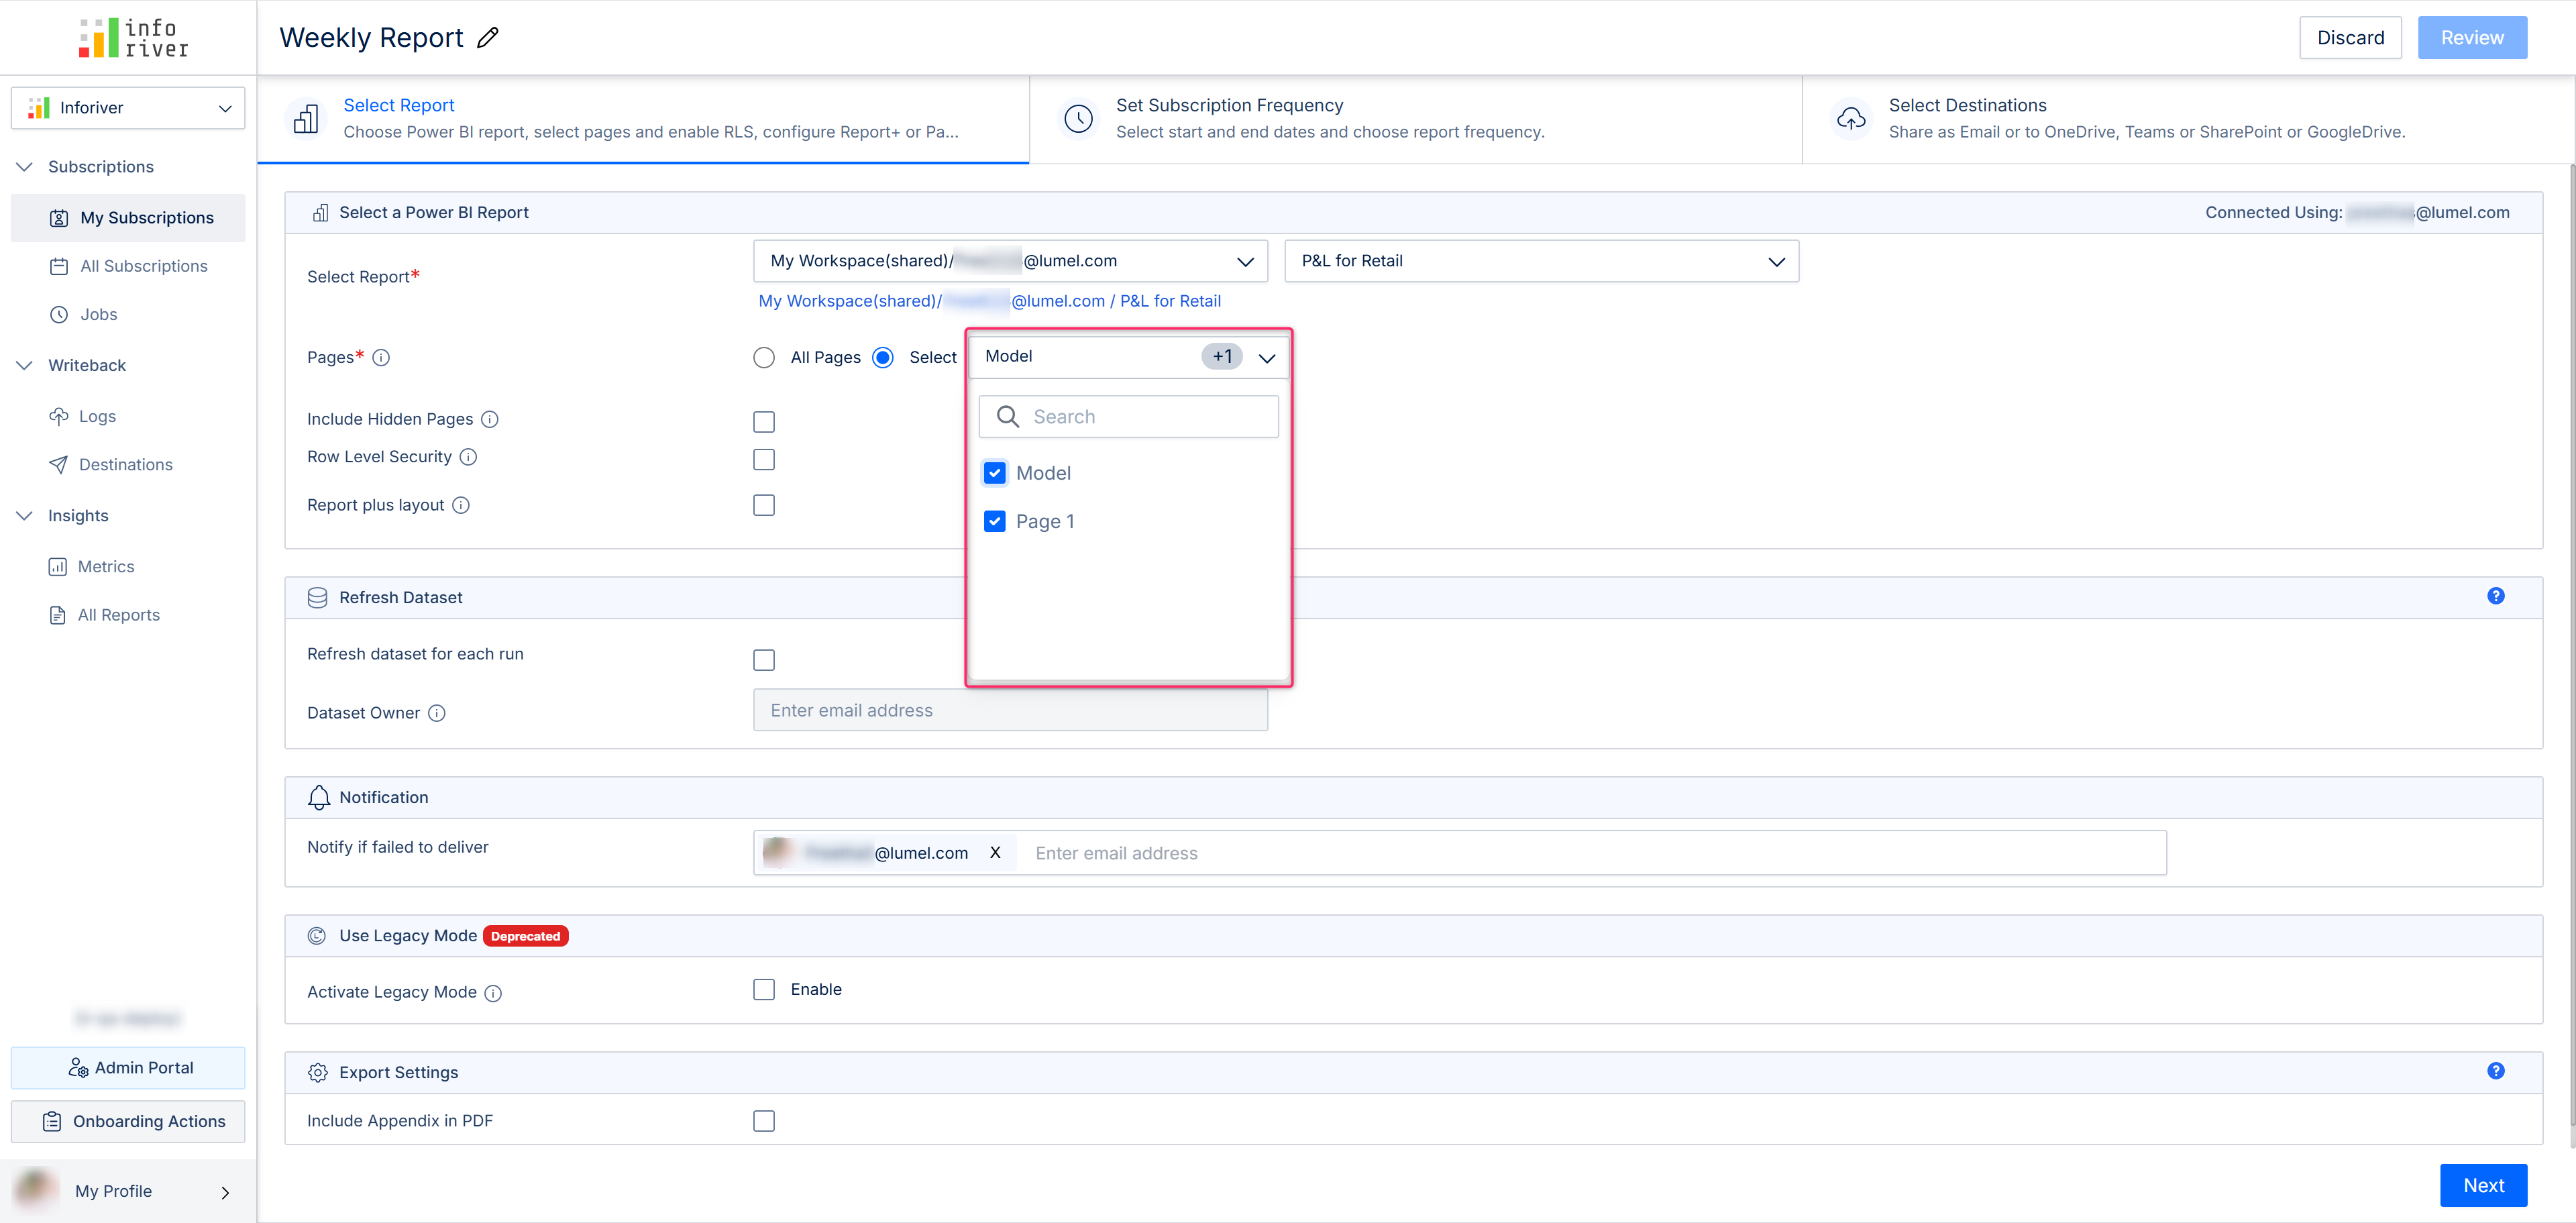Click the help icon in Refresh Dataset section
The image size is (2576, 1223).
[2495, 596]
